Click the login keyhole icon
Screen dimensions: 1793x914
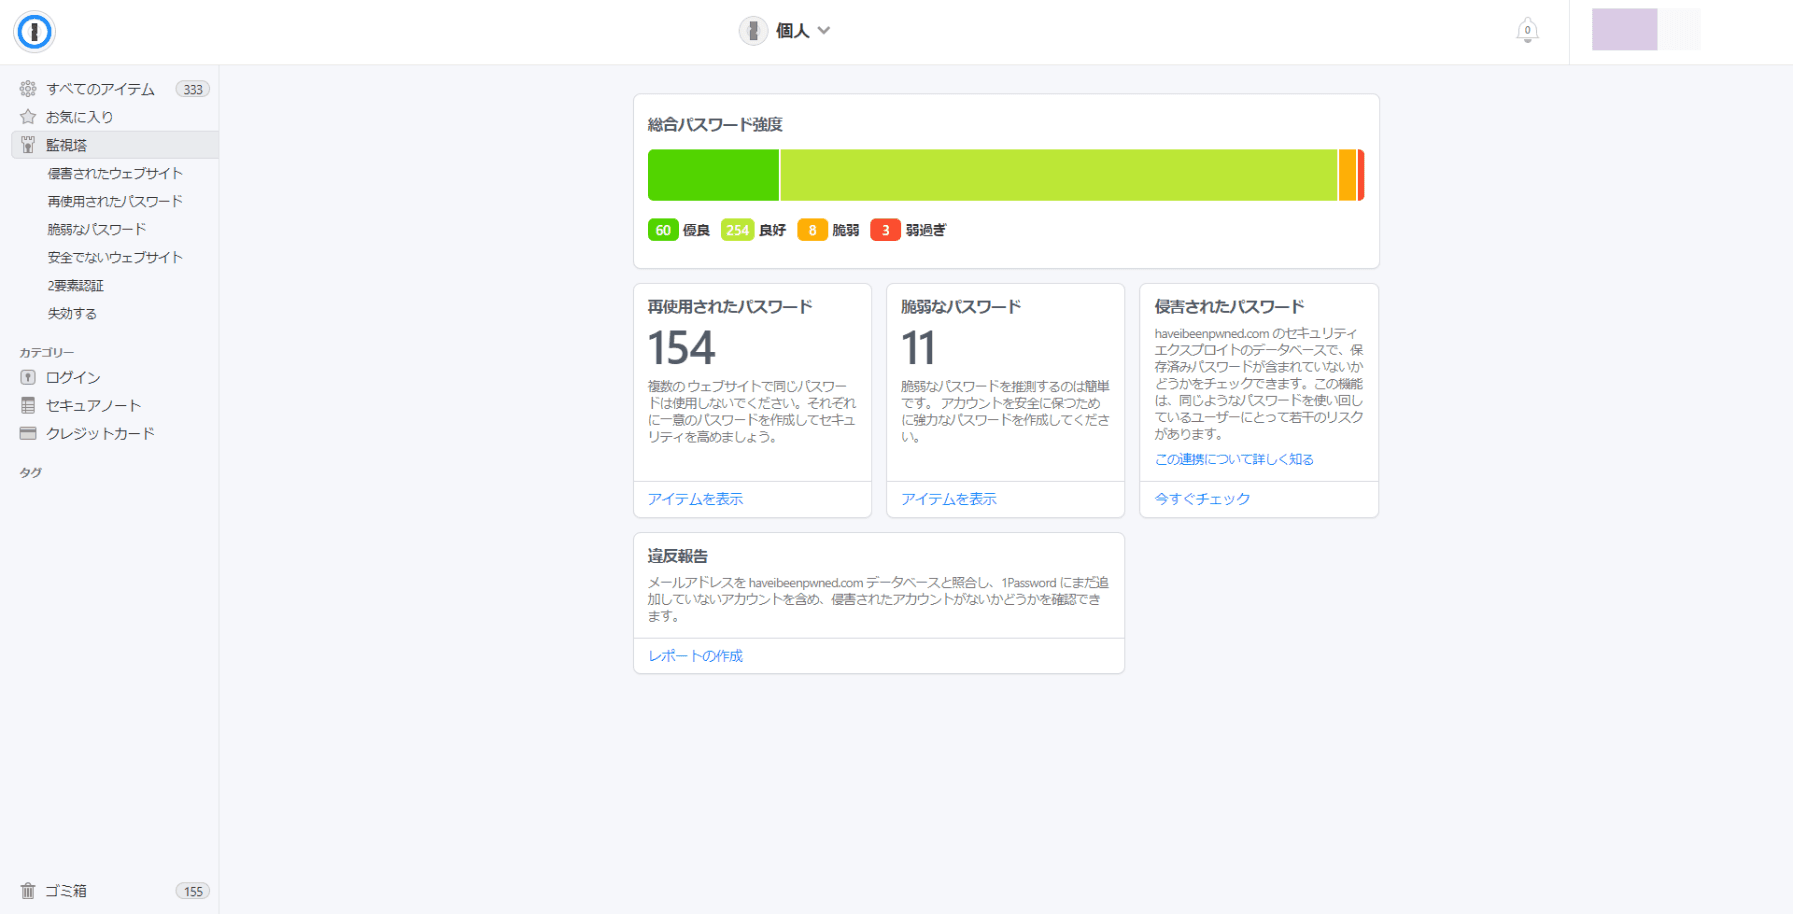point(28,377)
